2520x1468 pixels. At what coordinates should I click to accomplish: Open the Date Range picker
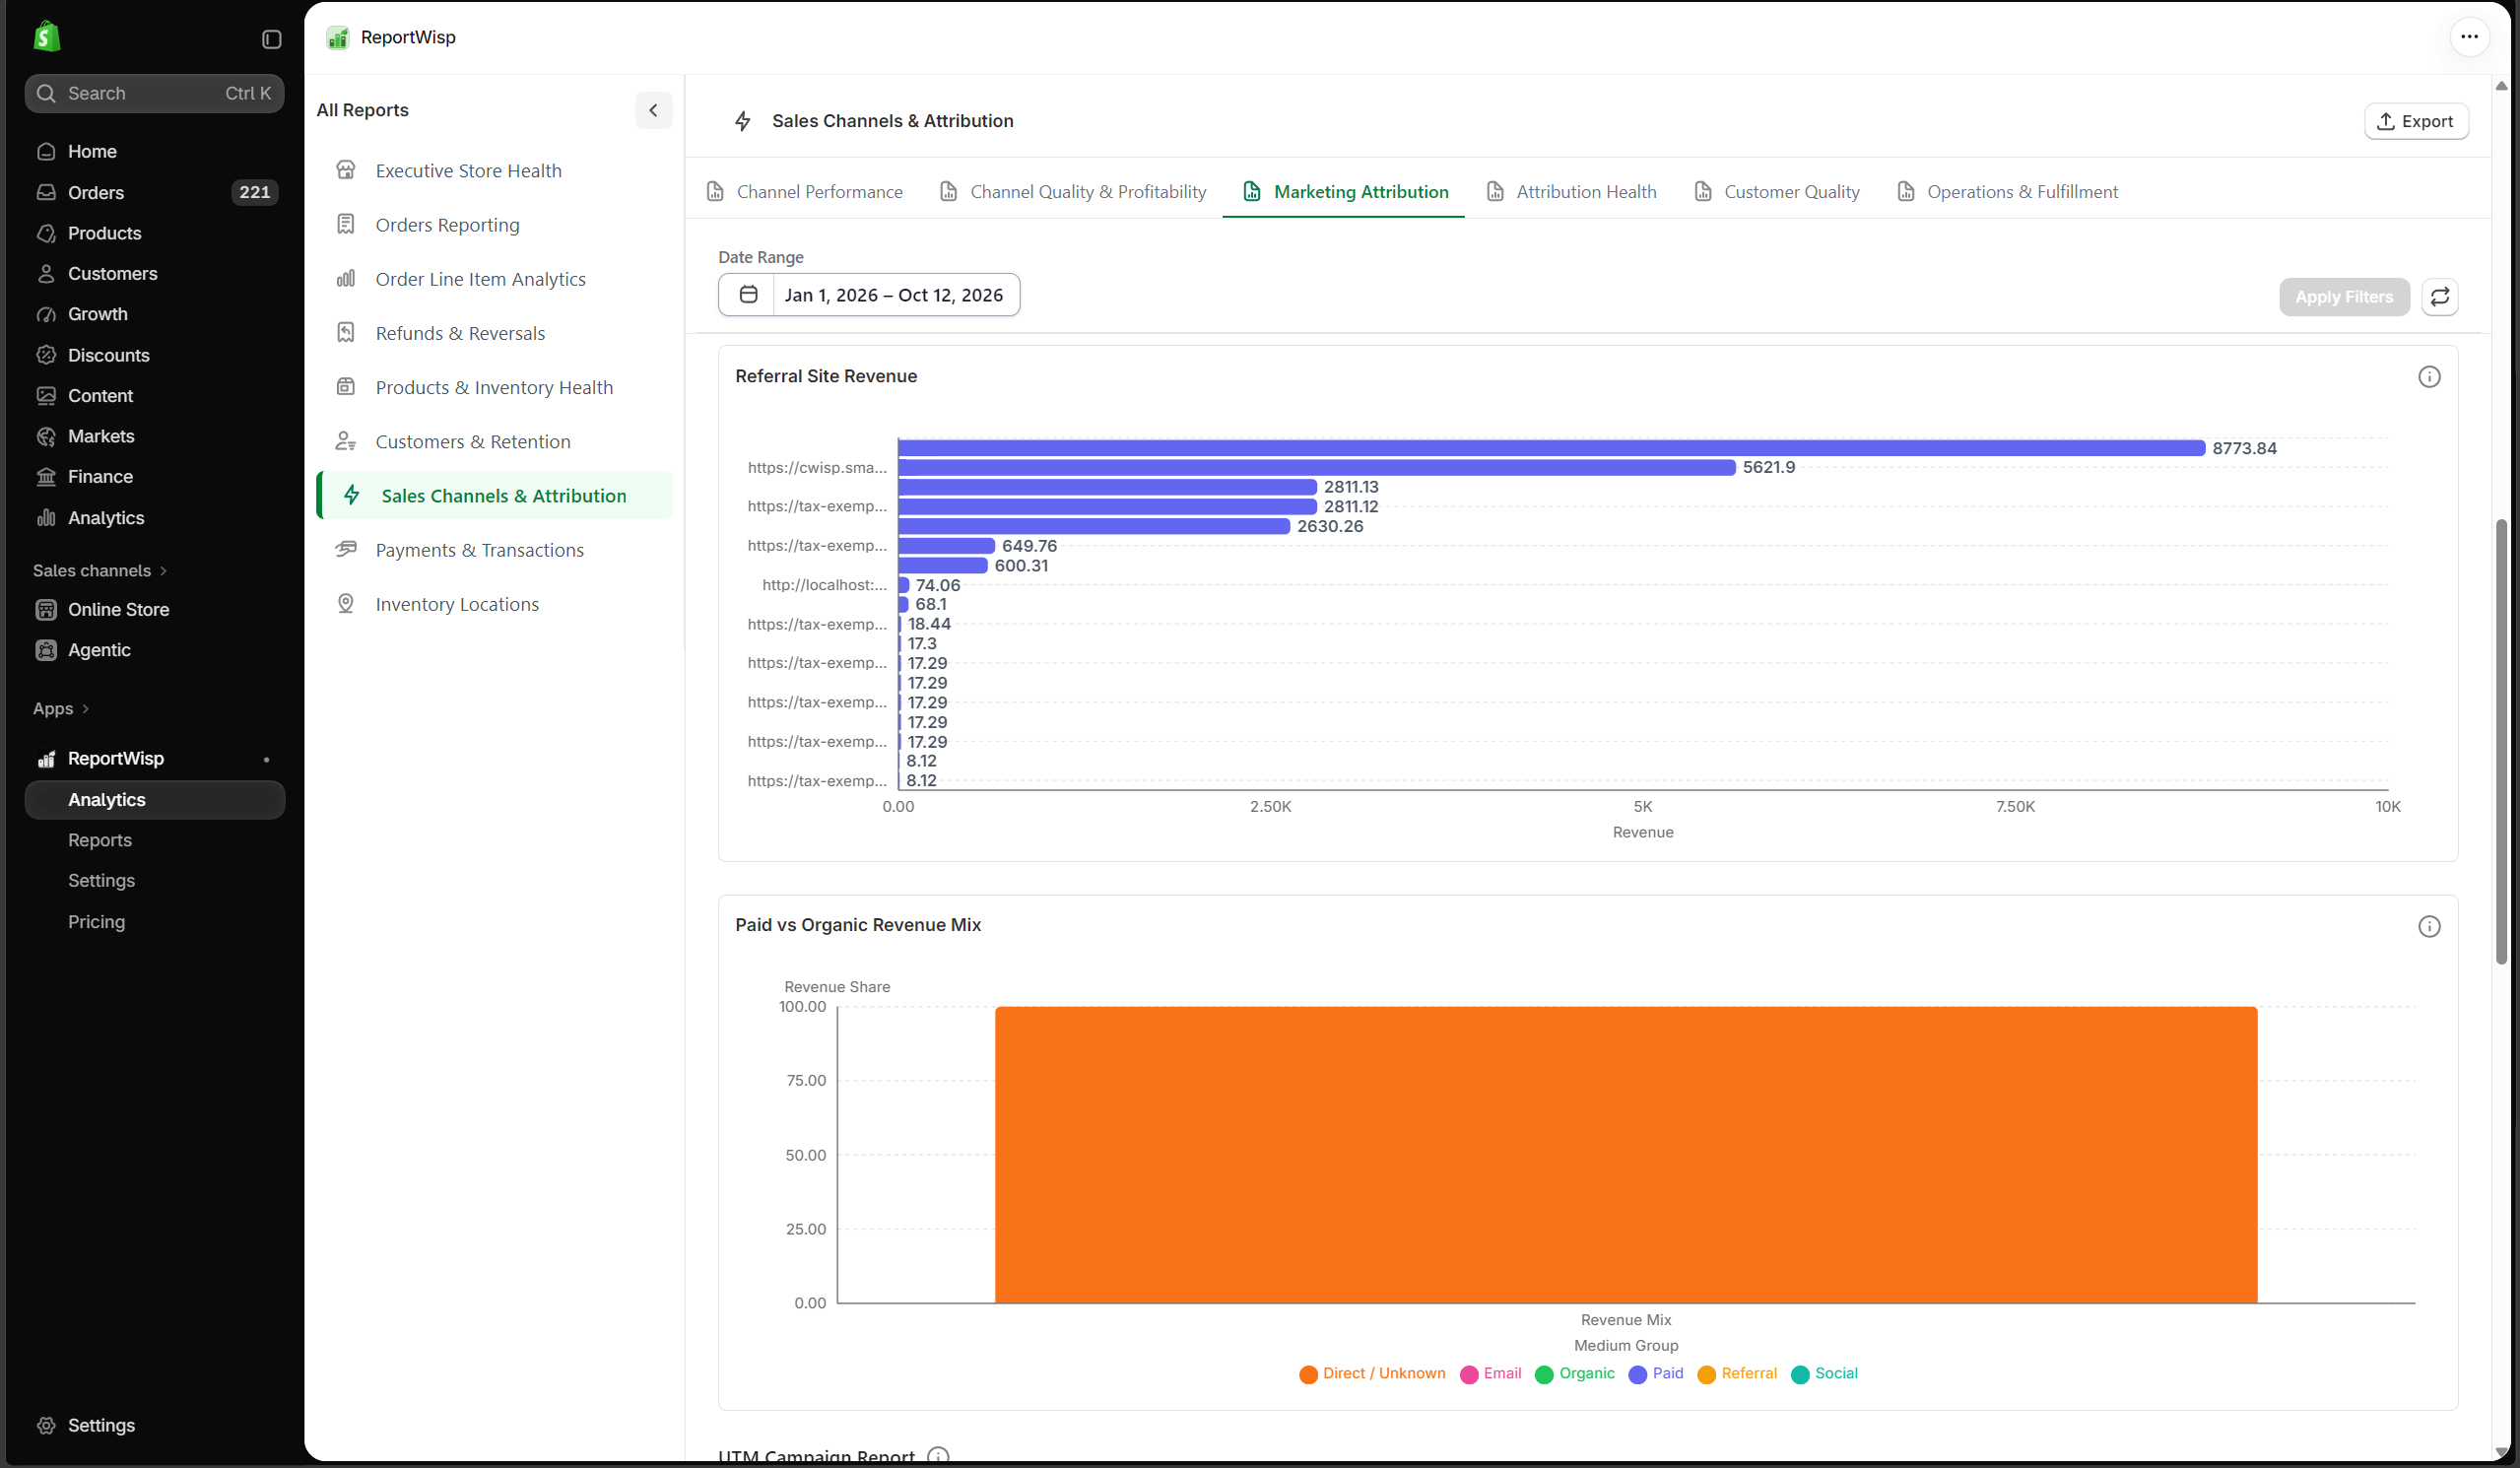pyautogui.click(x=869, y=295)
